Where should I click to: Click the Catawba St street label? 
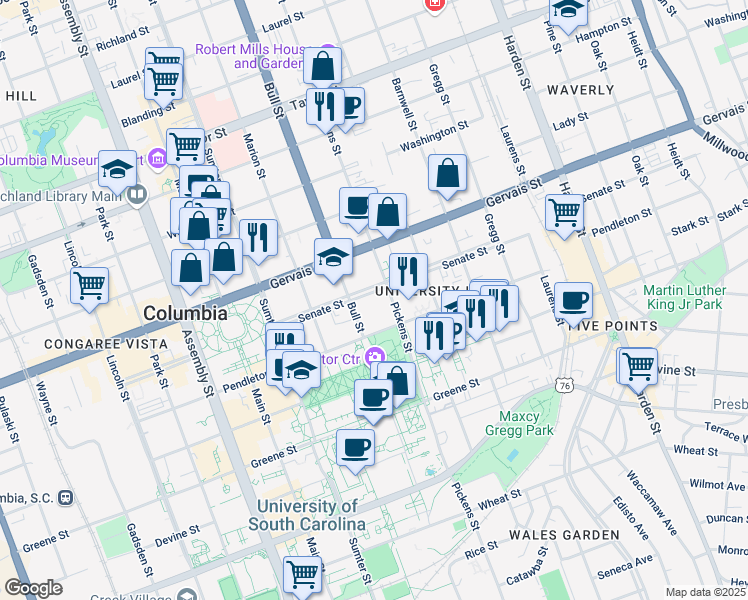528,566
